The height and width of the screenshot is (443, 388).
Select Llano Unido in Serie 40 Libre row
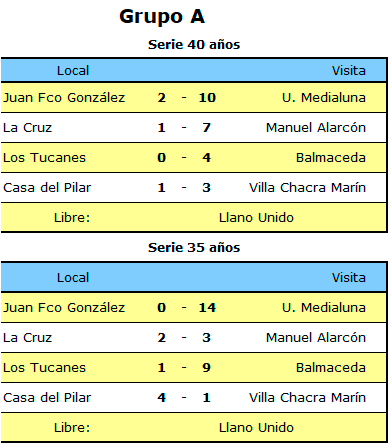pos(256,218)
